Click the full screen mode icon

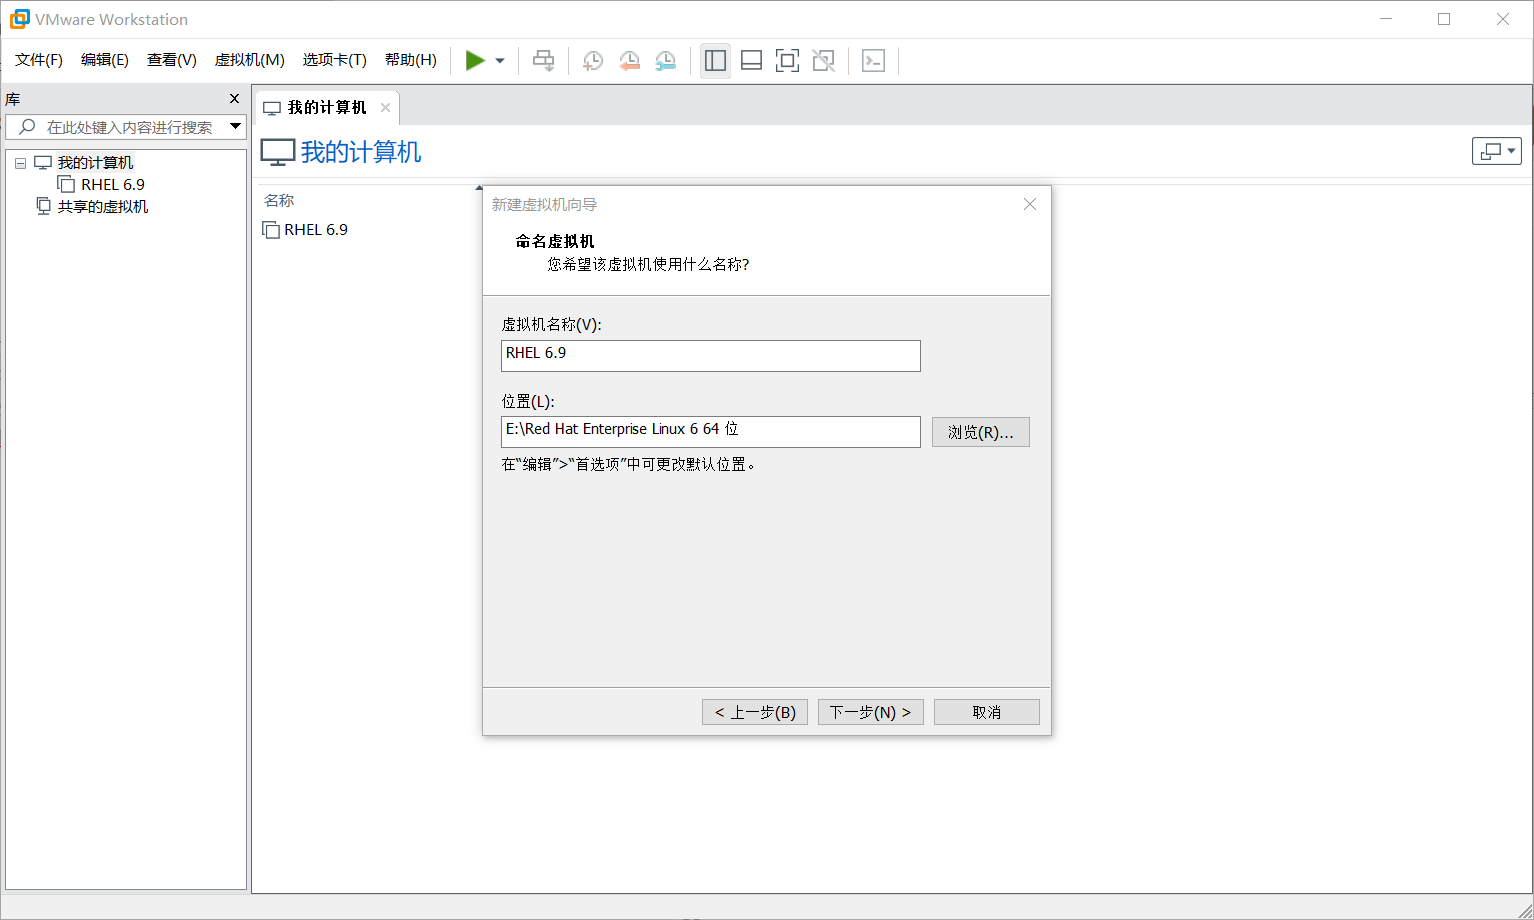[x=787, y=61]
